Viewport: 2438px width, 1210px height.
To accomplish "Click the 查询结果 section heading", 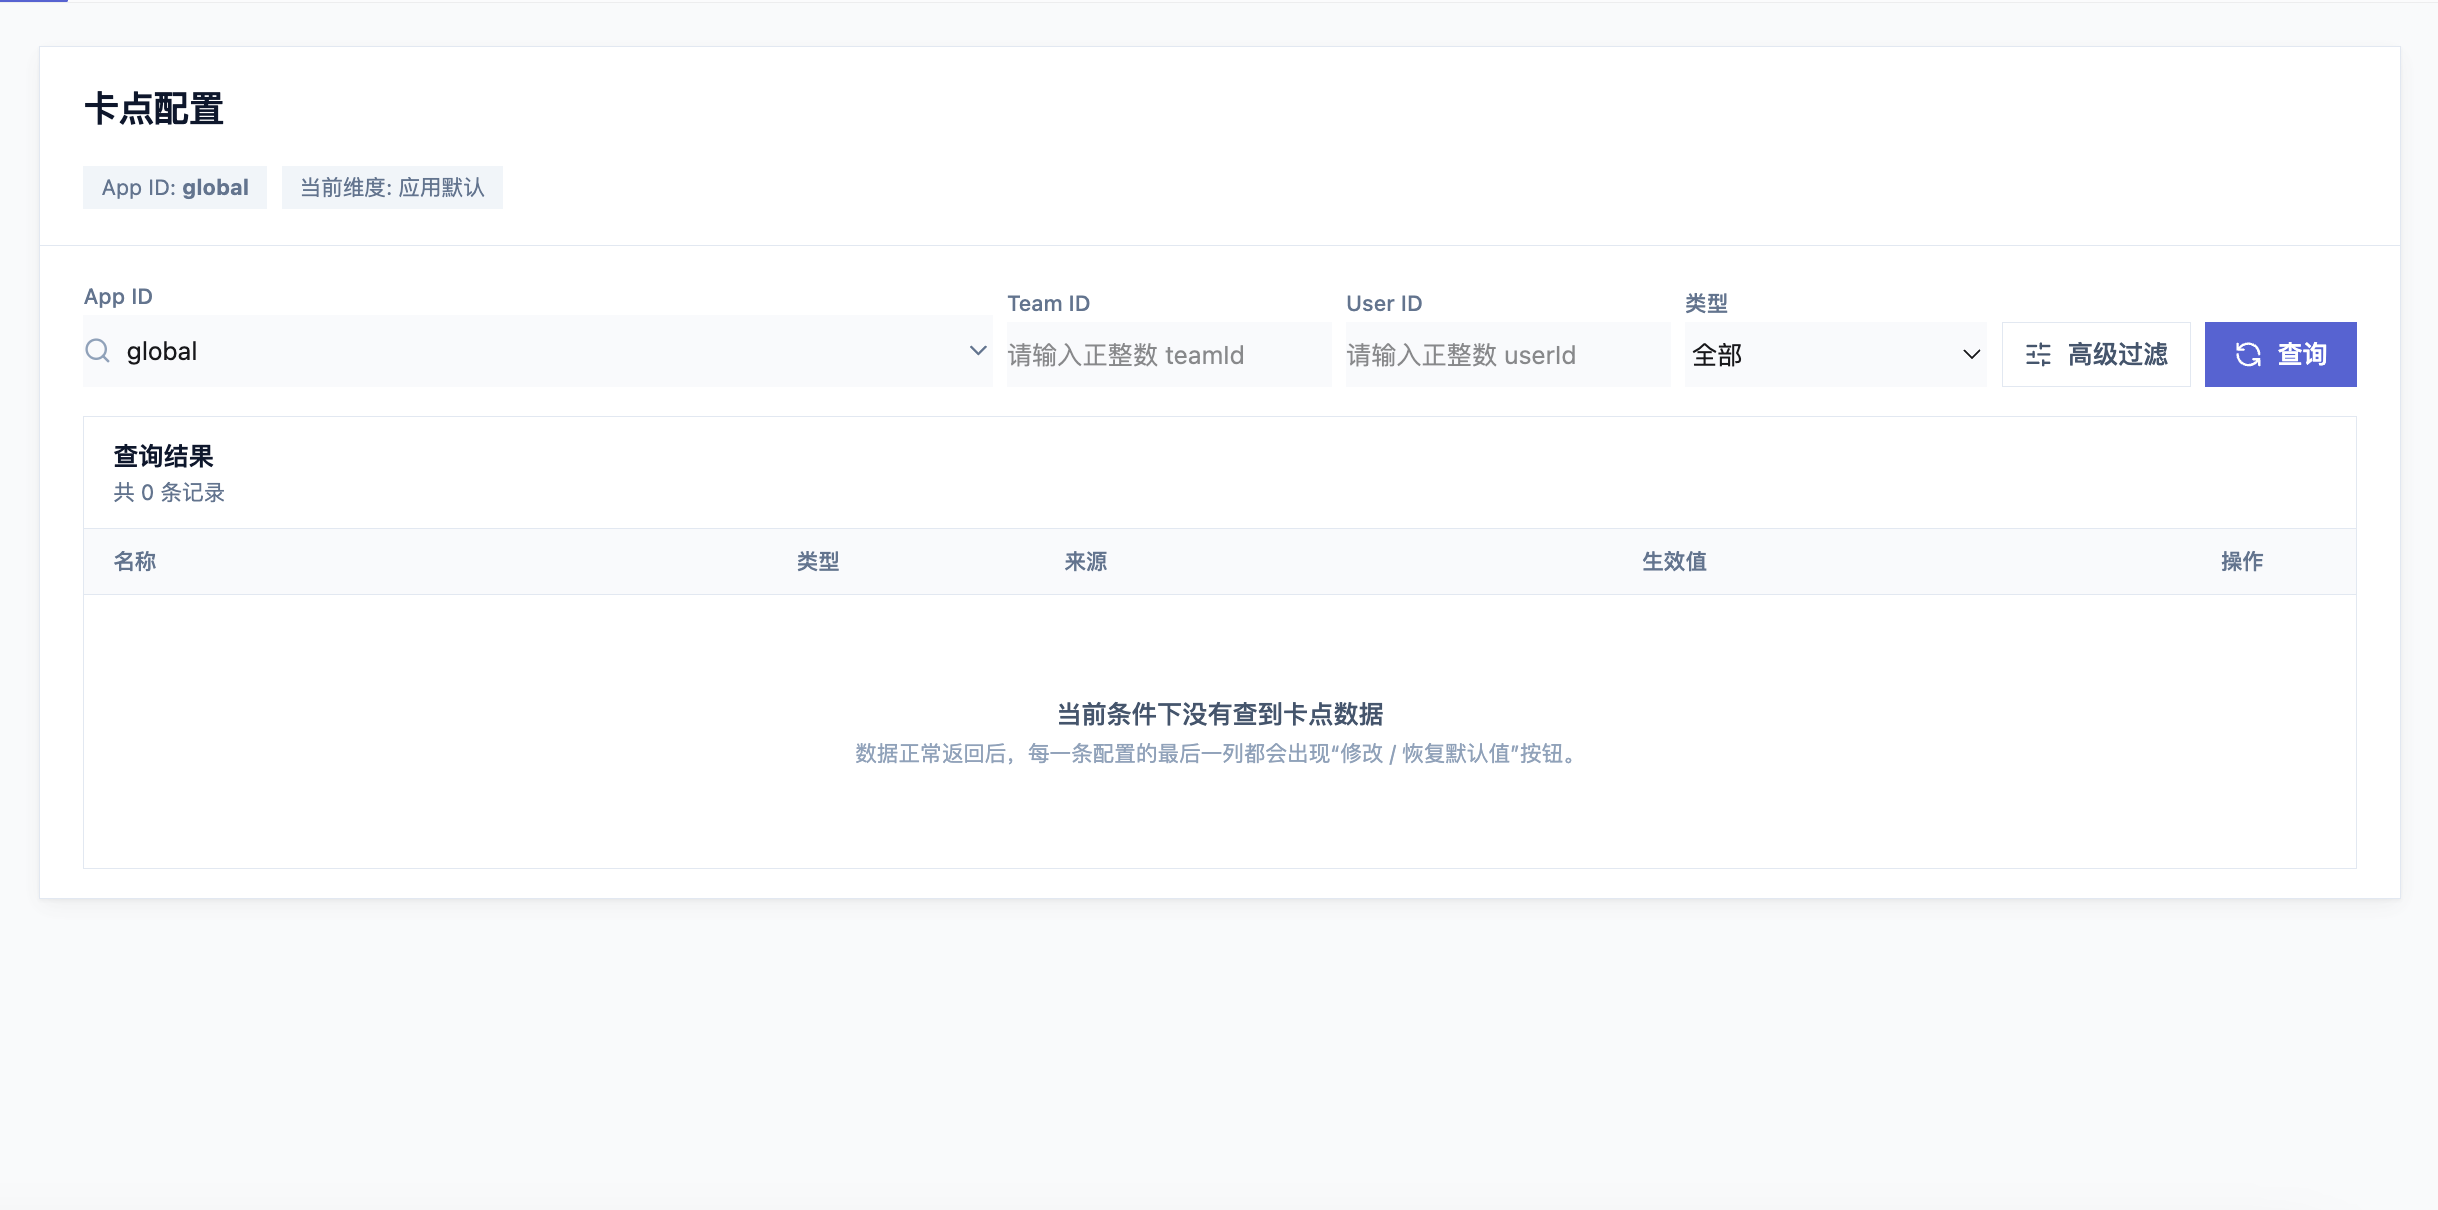I will click(163, 457).
